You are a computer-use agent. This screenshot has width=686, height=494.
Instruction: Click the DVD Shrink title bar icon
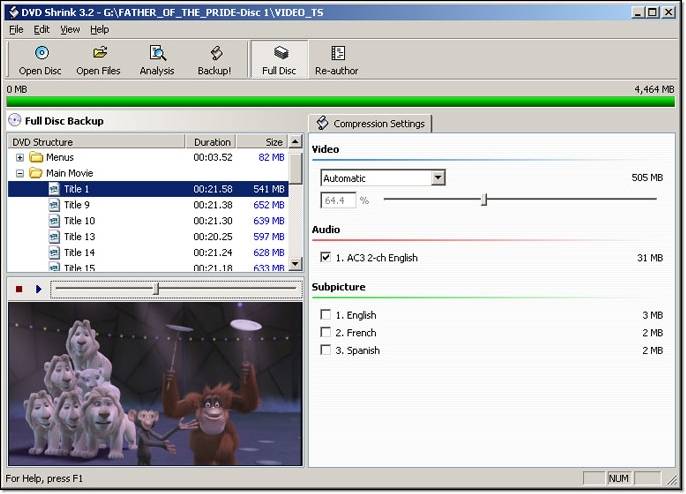(x=14, y=12)
